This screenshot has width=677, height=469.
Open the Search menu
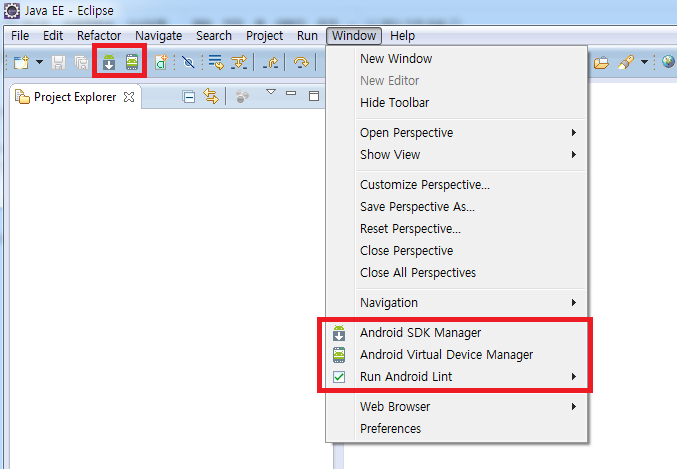coord(214,36)
